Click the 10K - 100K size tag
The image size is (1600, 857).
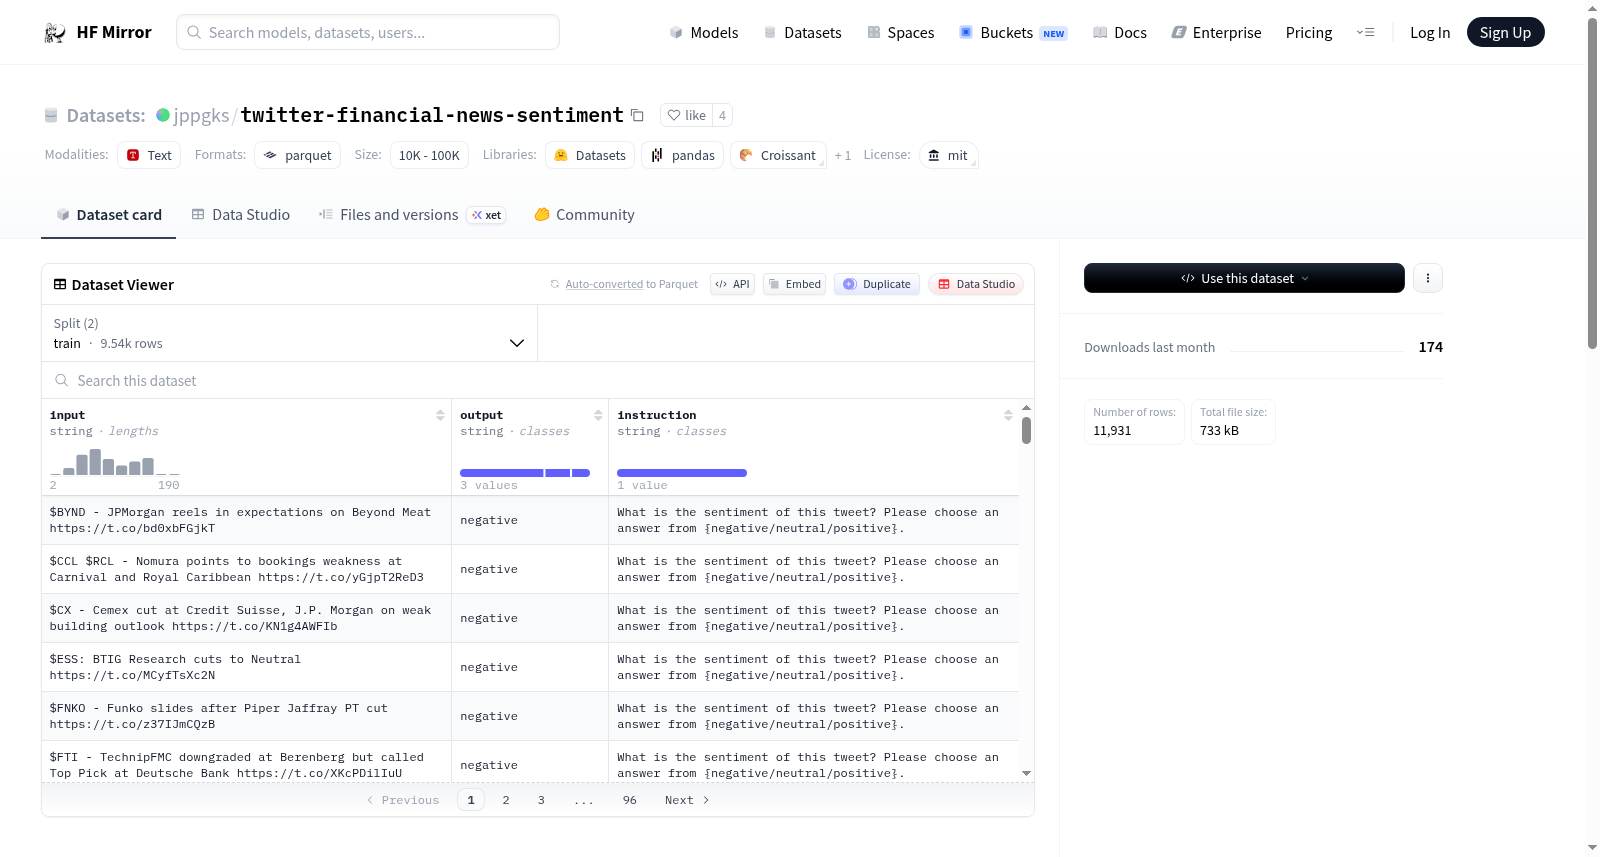point(429,155)
